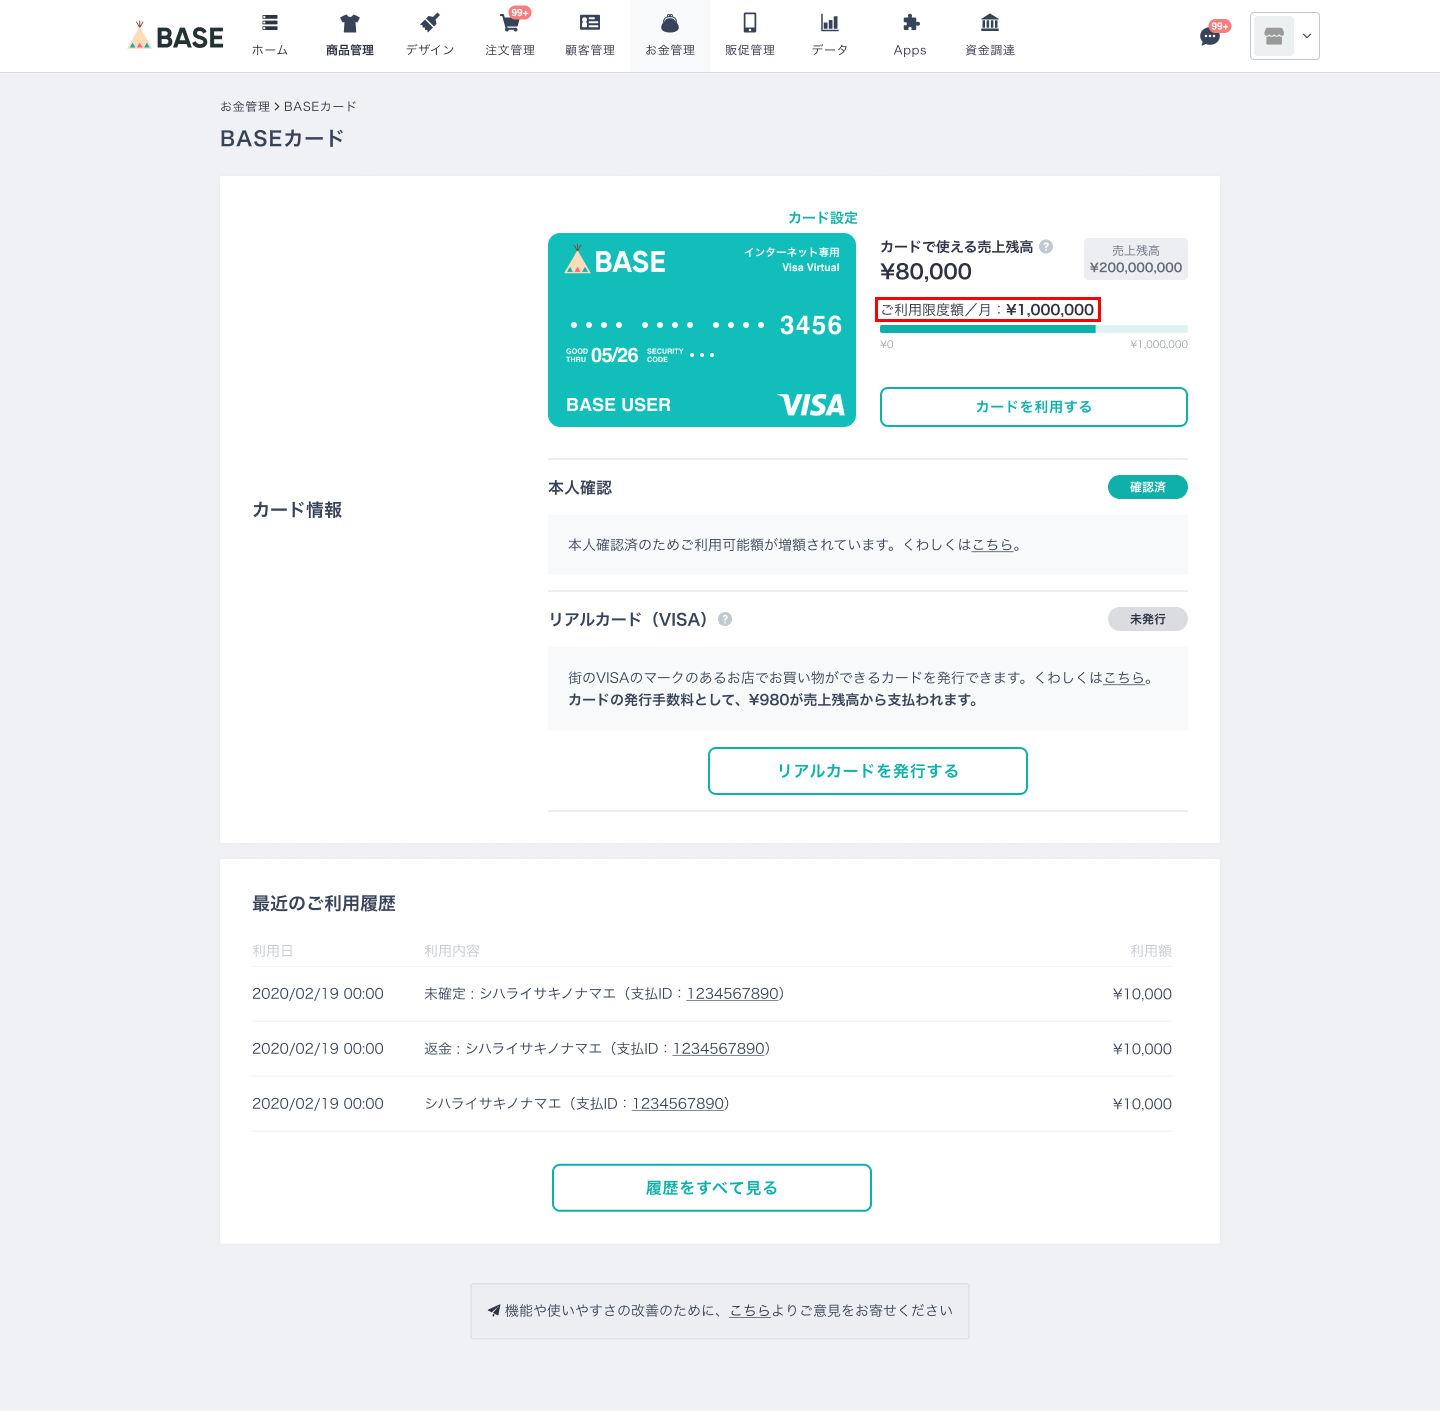Open Apps puzzle piece icon
The image size is (1440, 1411).
[x=910, y=23]
